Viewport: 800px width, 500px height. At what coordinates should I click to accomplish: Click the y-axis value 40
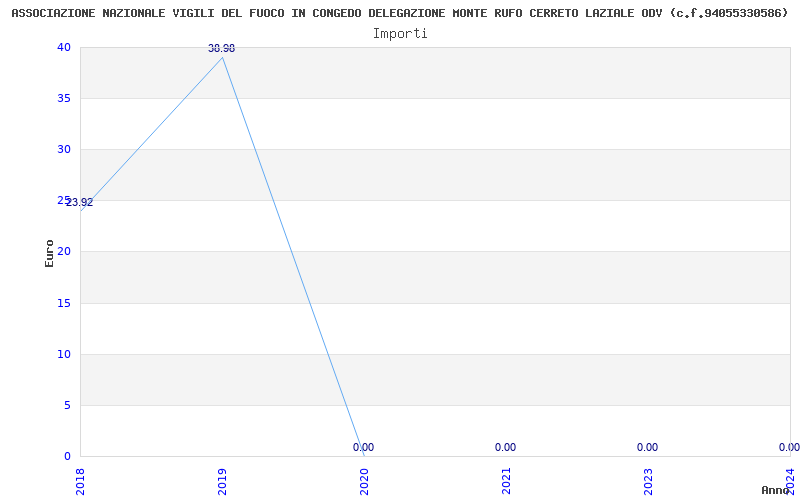(x=64, y=47)
